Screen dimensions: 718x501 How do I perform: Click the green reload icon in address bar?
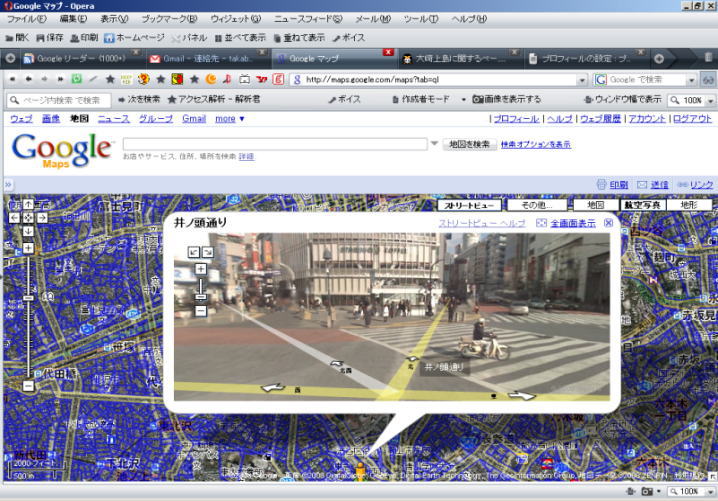tap(76, 79)
